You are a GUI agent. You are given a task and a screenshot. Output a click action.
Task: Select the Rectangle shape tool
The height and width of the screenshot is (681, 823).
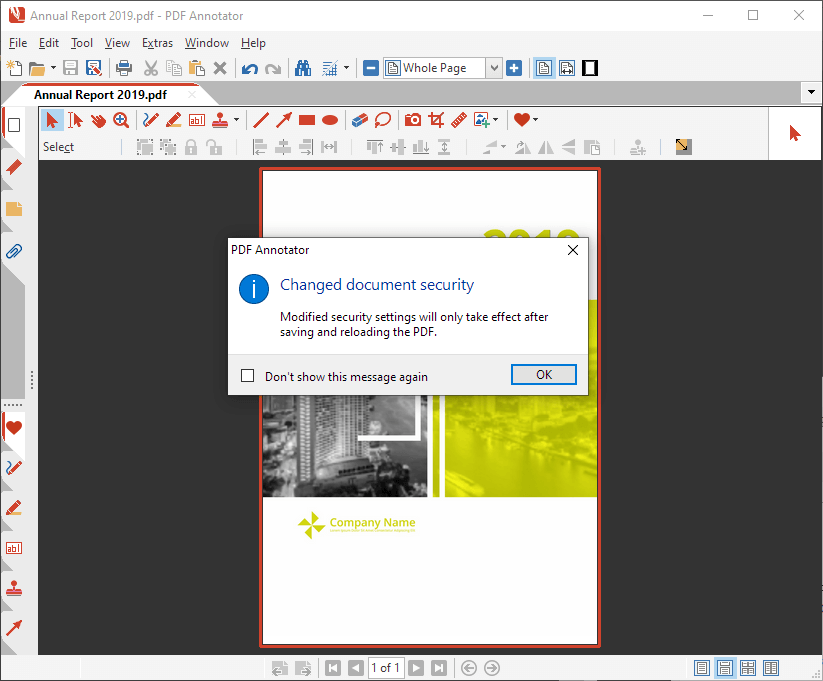pos(307,120)
